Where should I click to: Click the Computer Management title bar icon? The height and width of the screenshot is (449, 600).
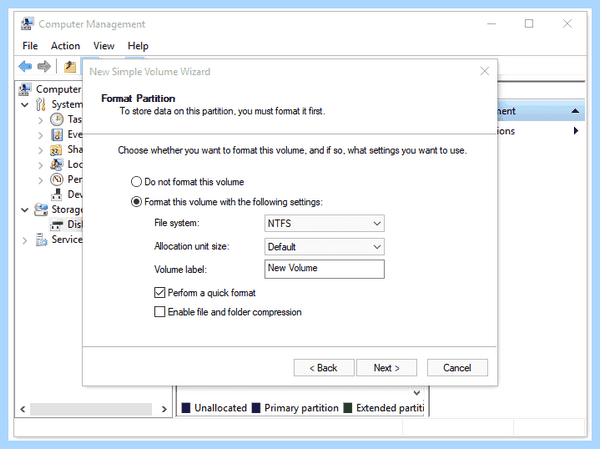pyautogui.click(x=27, y=24)
